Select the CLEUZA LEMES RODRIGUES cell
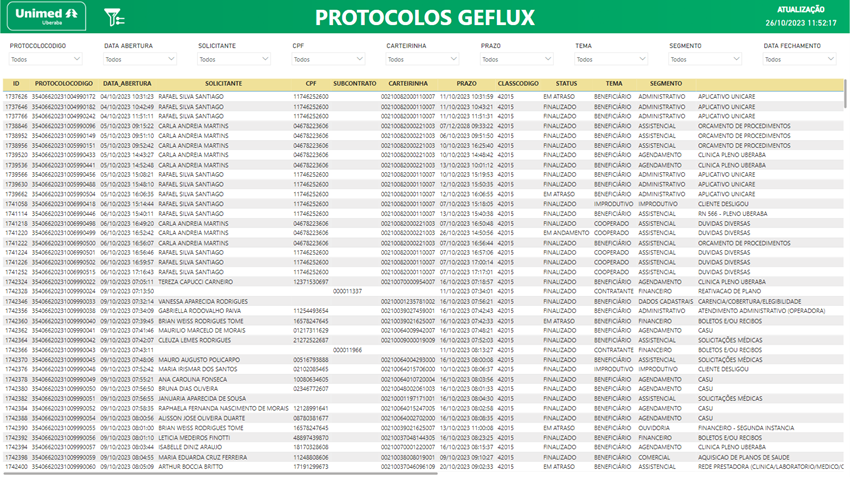The image size is (850, 477). pyautogui.click(x=194, y=340)
